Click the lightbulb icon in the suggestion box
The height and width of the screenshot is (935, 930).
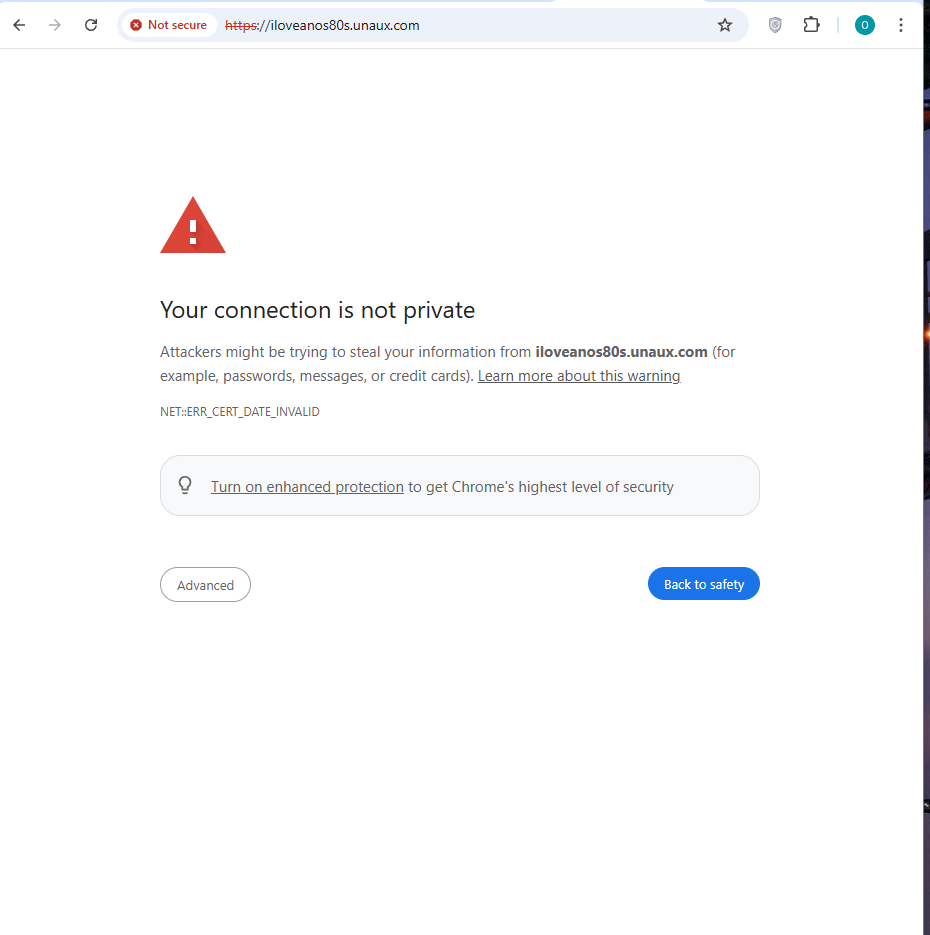click(185, 485)
